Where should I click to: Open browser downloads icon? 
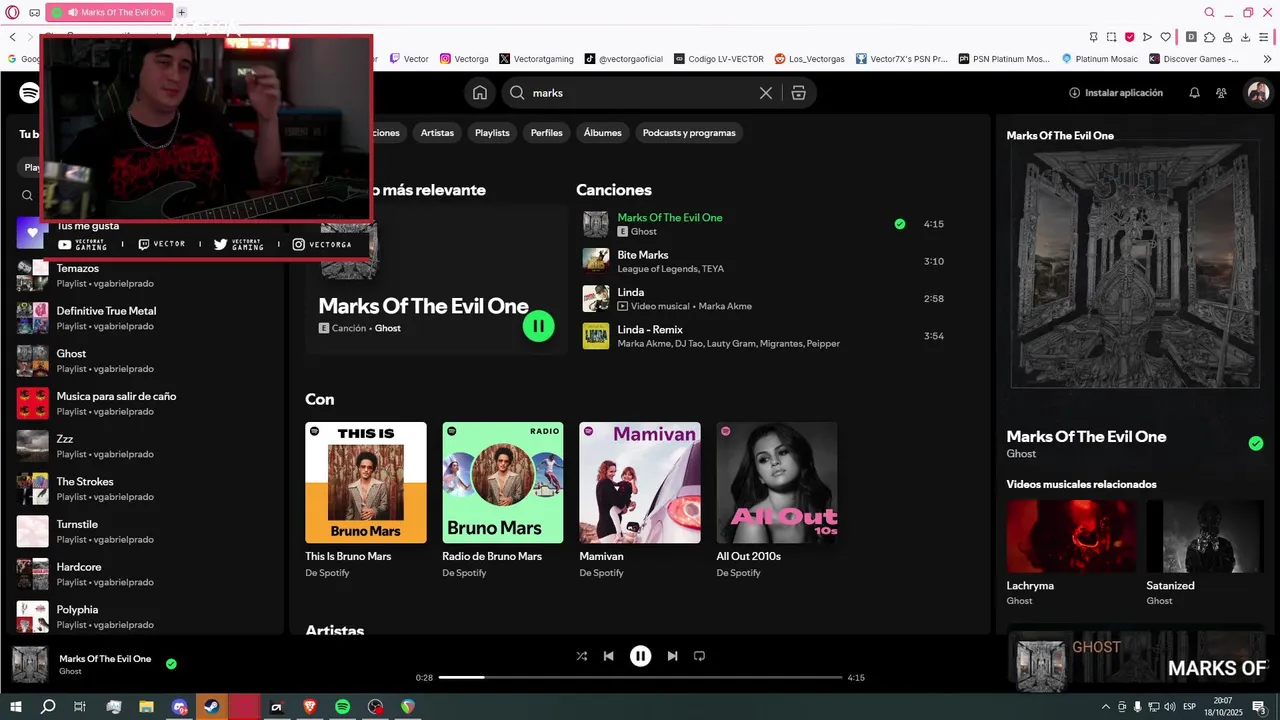(1246, 37)
